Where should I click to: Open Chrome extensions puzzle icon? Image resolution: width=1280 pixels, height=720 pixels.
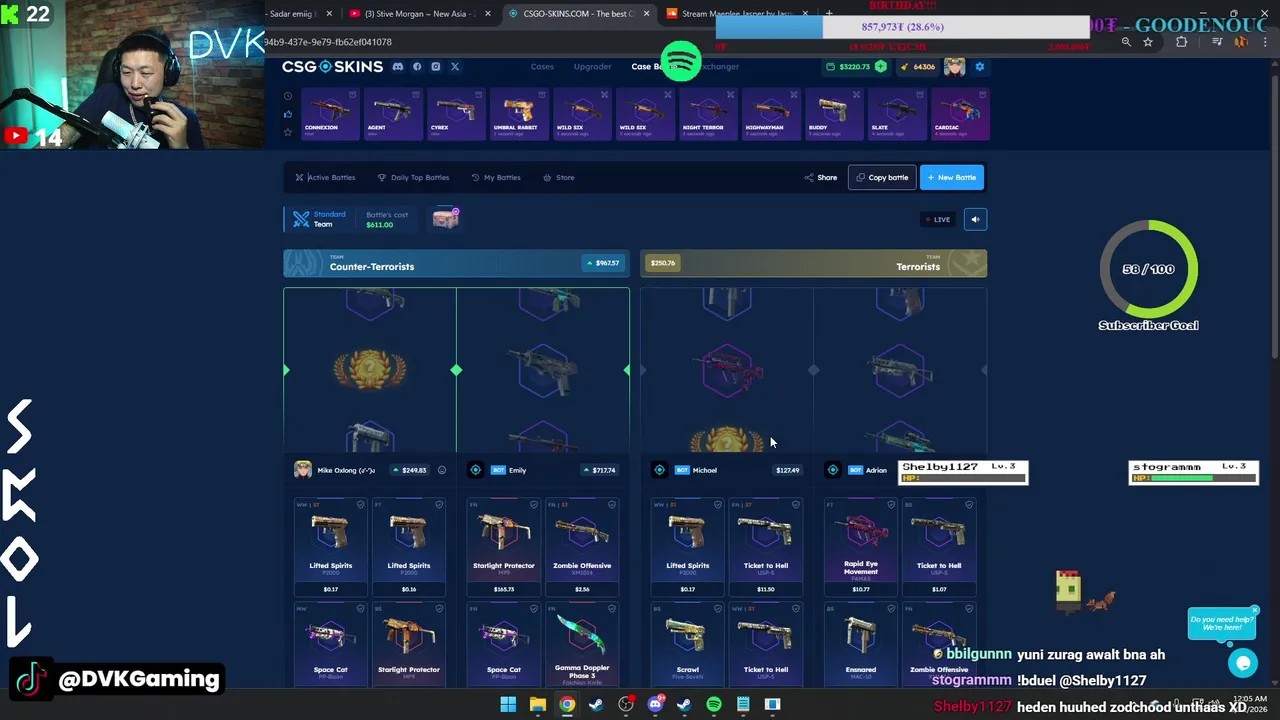(1182, 42)
